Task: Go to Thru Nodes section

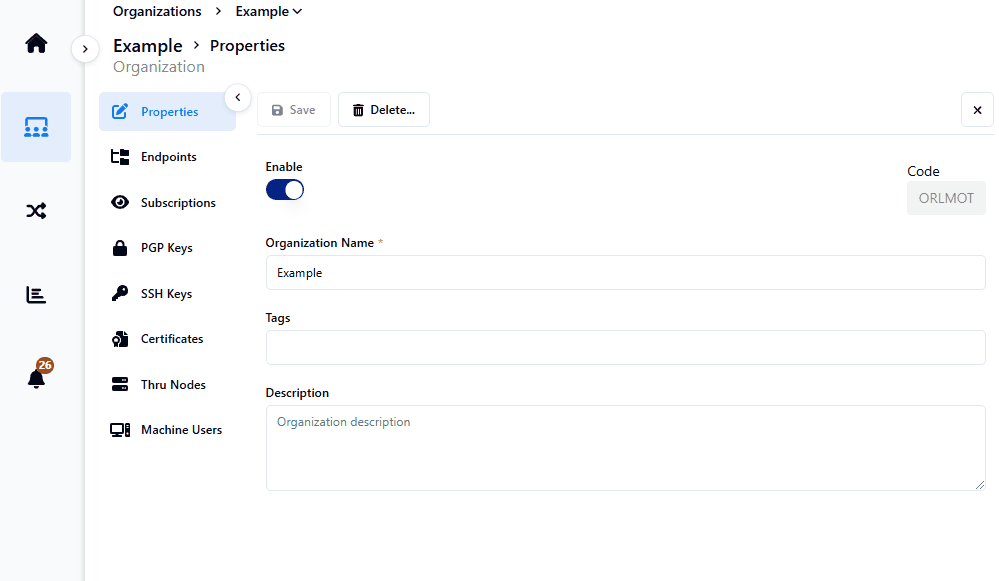Action: [172, 385]
